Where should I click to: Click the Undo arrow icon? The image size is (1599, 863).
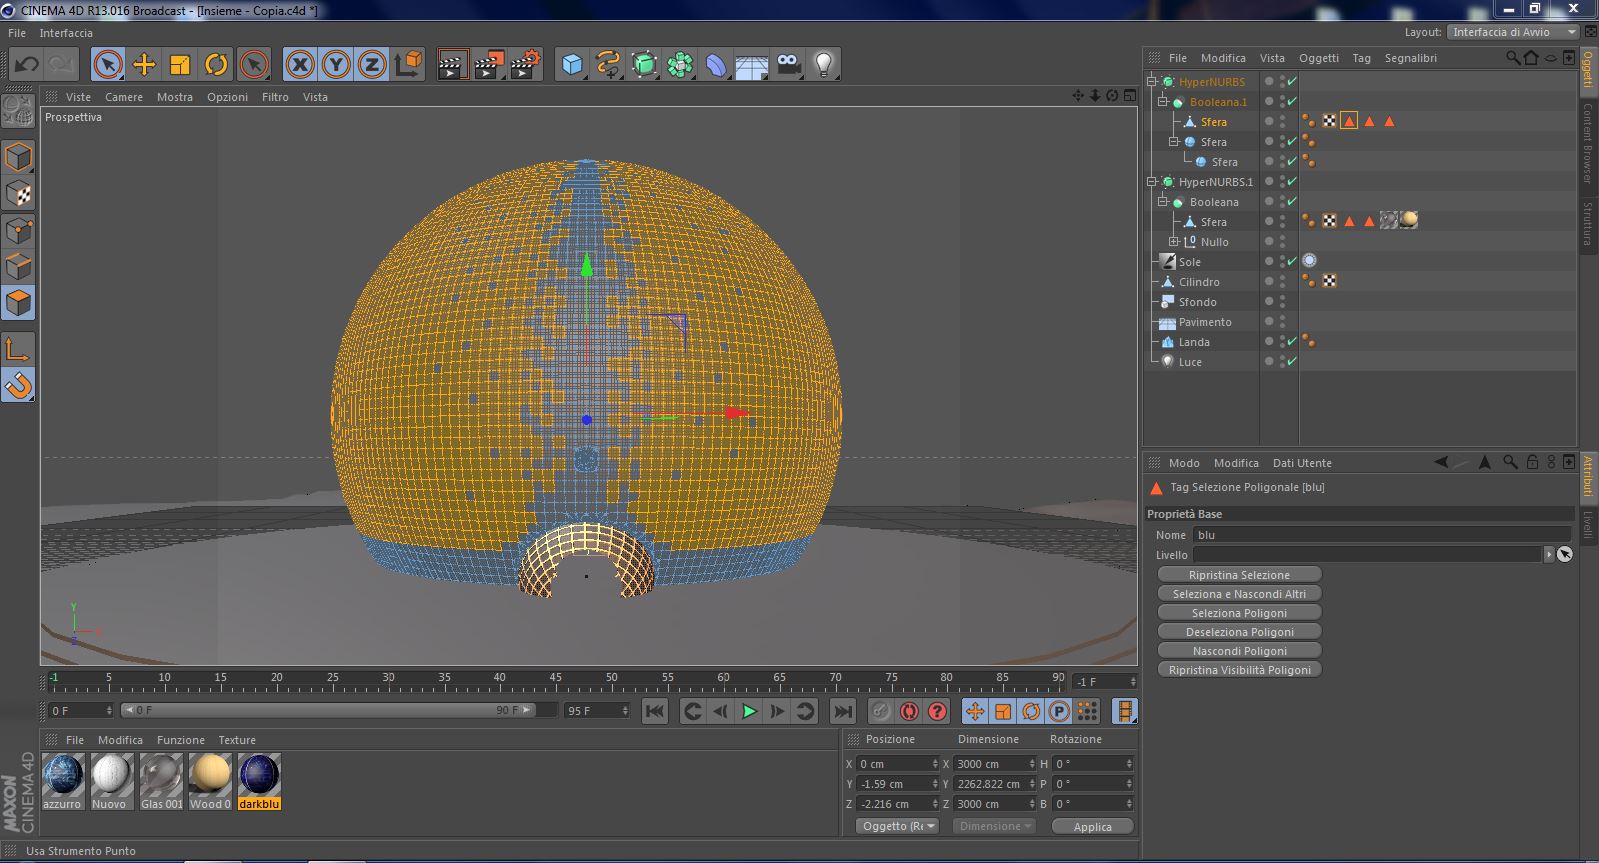tap(27, 65)
